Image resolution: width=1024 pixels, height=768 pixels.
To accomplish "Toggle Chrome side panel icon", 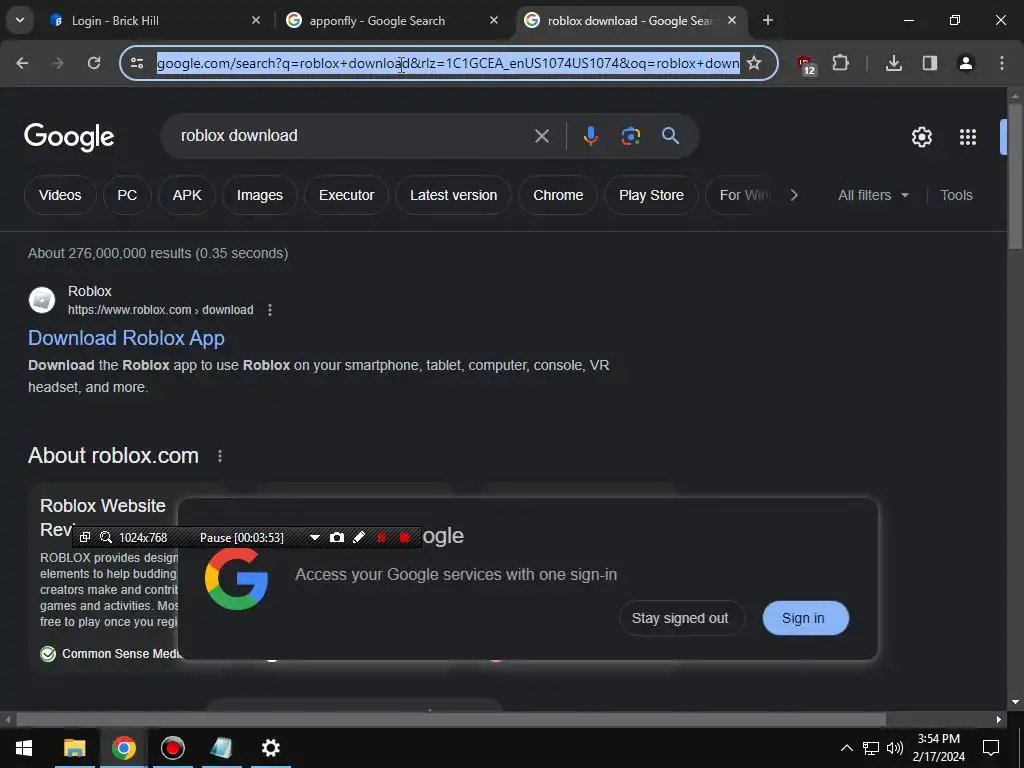I will 929,63.
